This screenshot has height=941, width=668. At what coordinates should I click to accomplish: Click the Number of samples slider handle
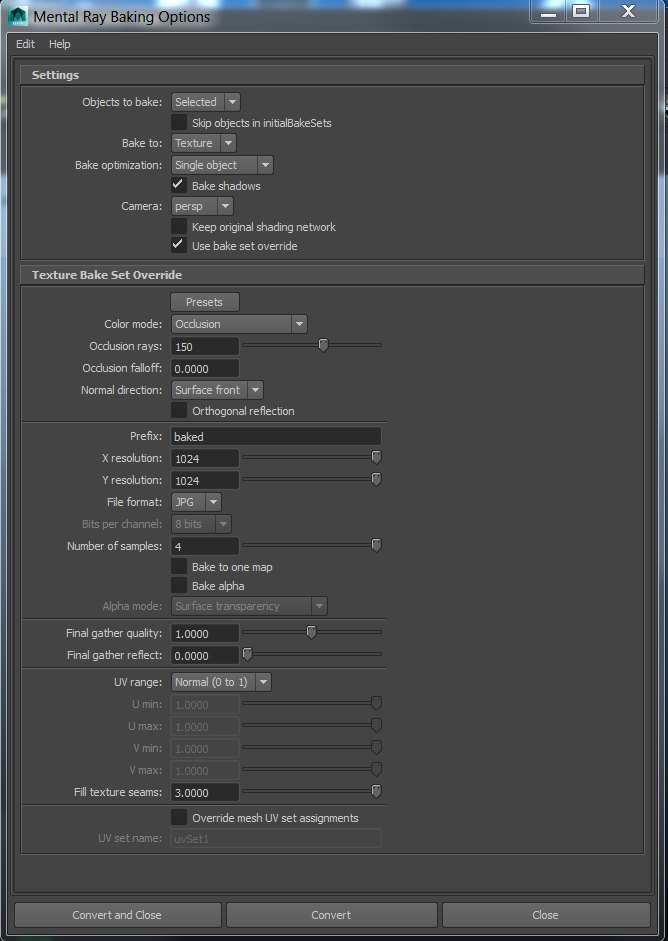pos(376,545)
